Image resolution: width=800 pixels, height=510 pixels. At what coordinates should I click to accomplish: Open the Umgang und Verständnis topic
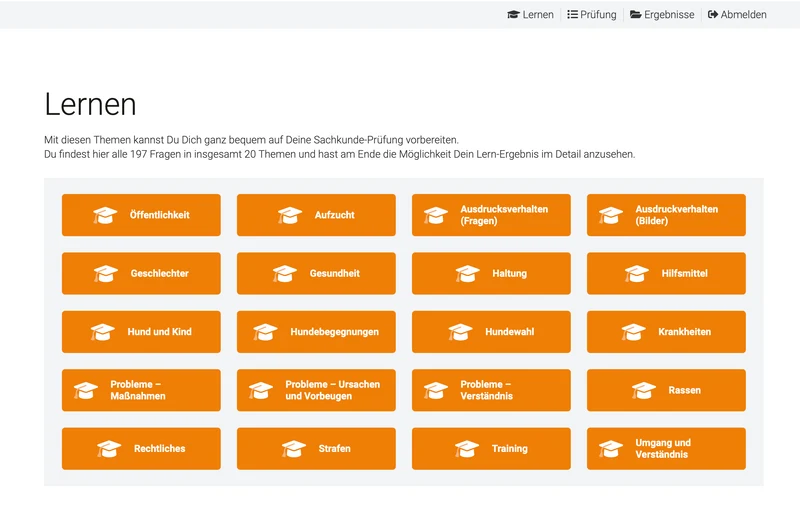click(666, 449)
